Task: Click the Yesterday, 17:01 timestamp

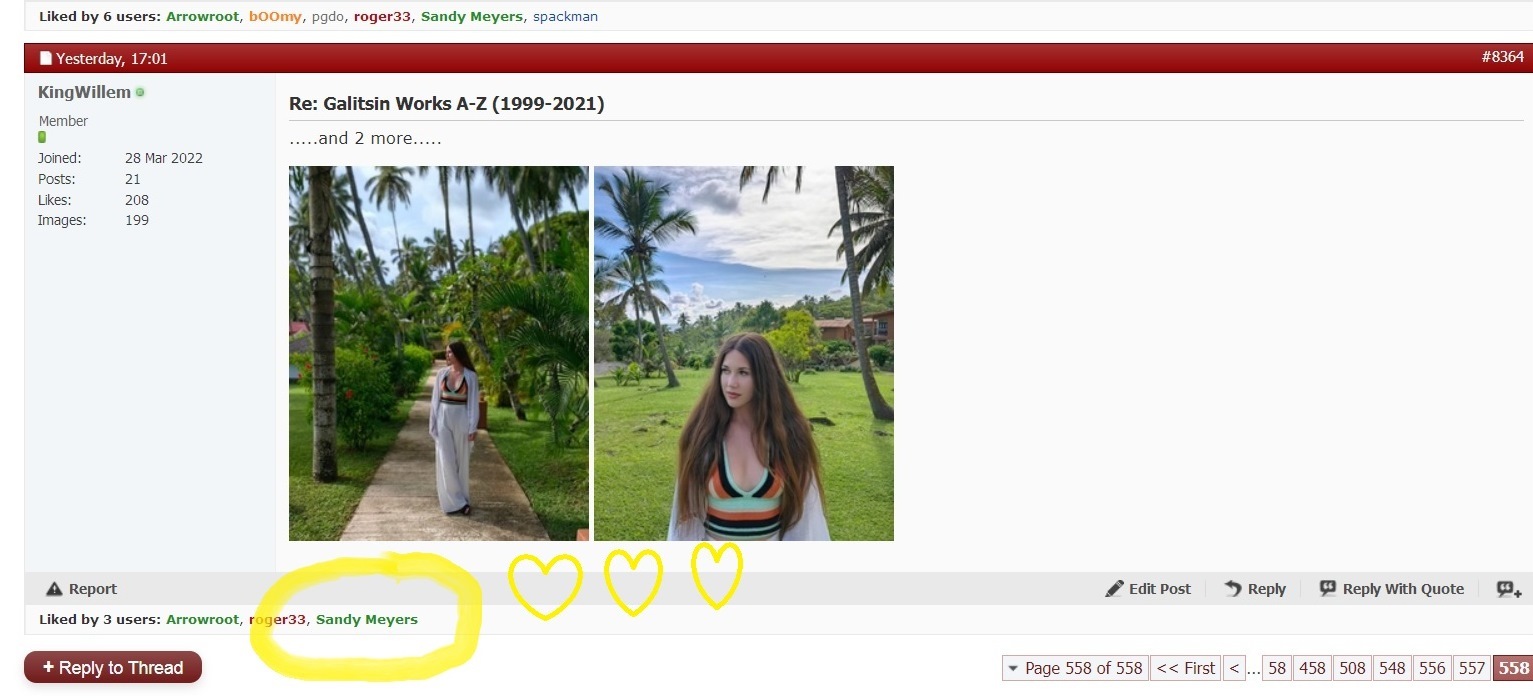Action: tap(112, 58)
